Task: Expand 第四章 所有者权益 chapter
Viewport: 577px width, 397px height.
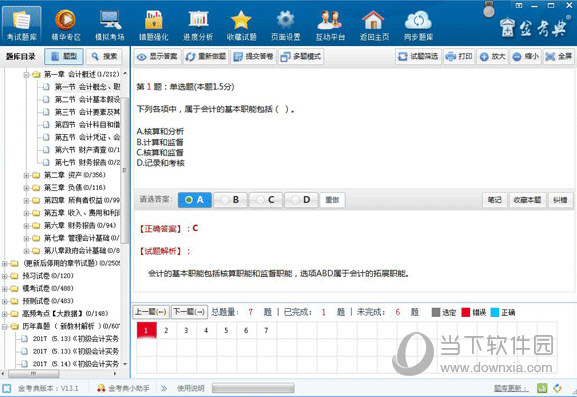Action: 26,201
